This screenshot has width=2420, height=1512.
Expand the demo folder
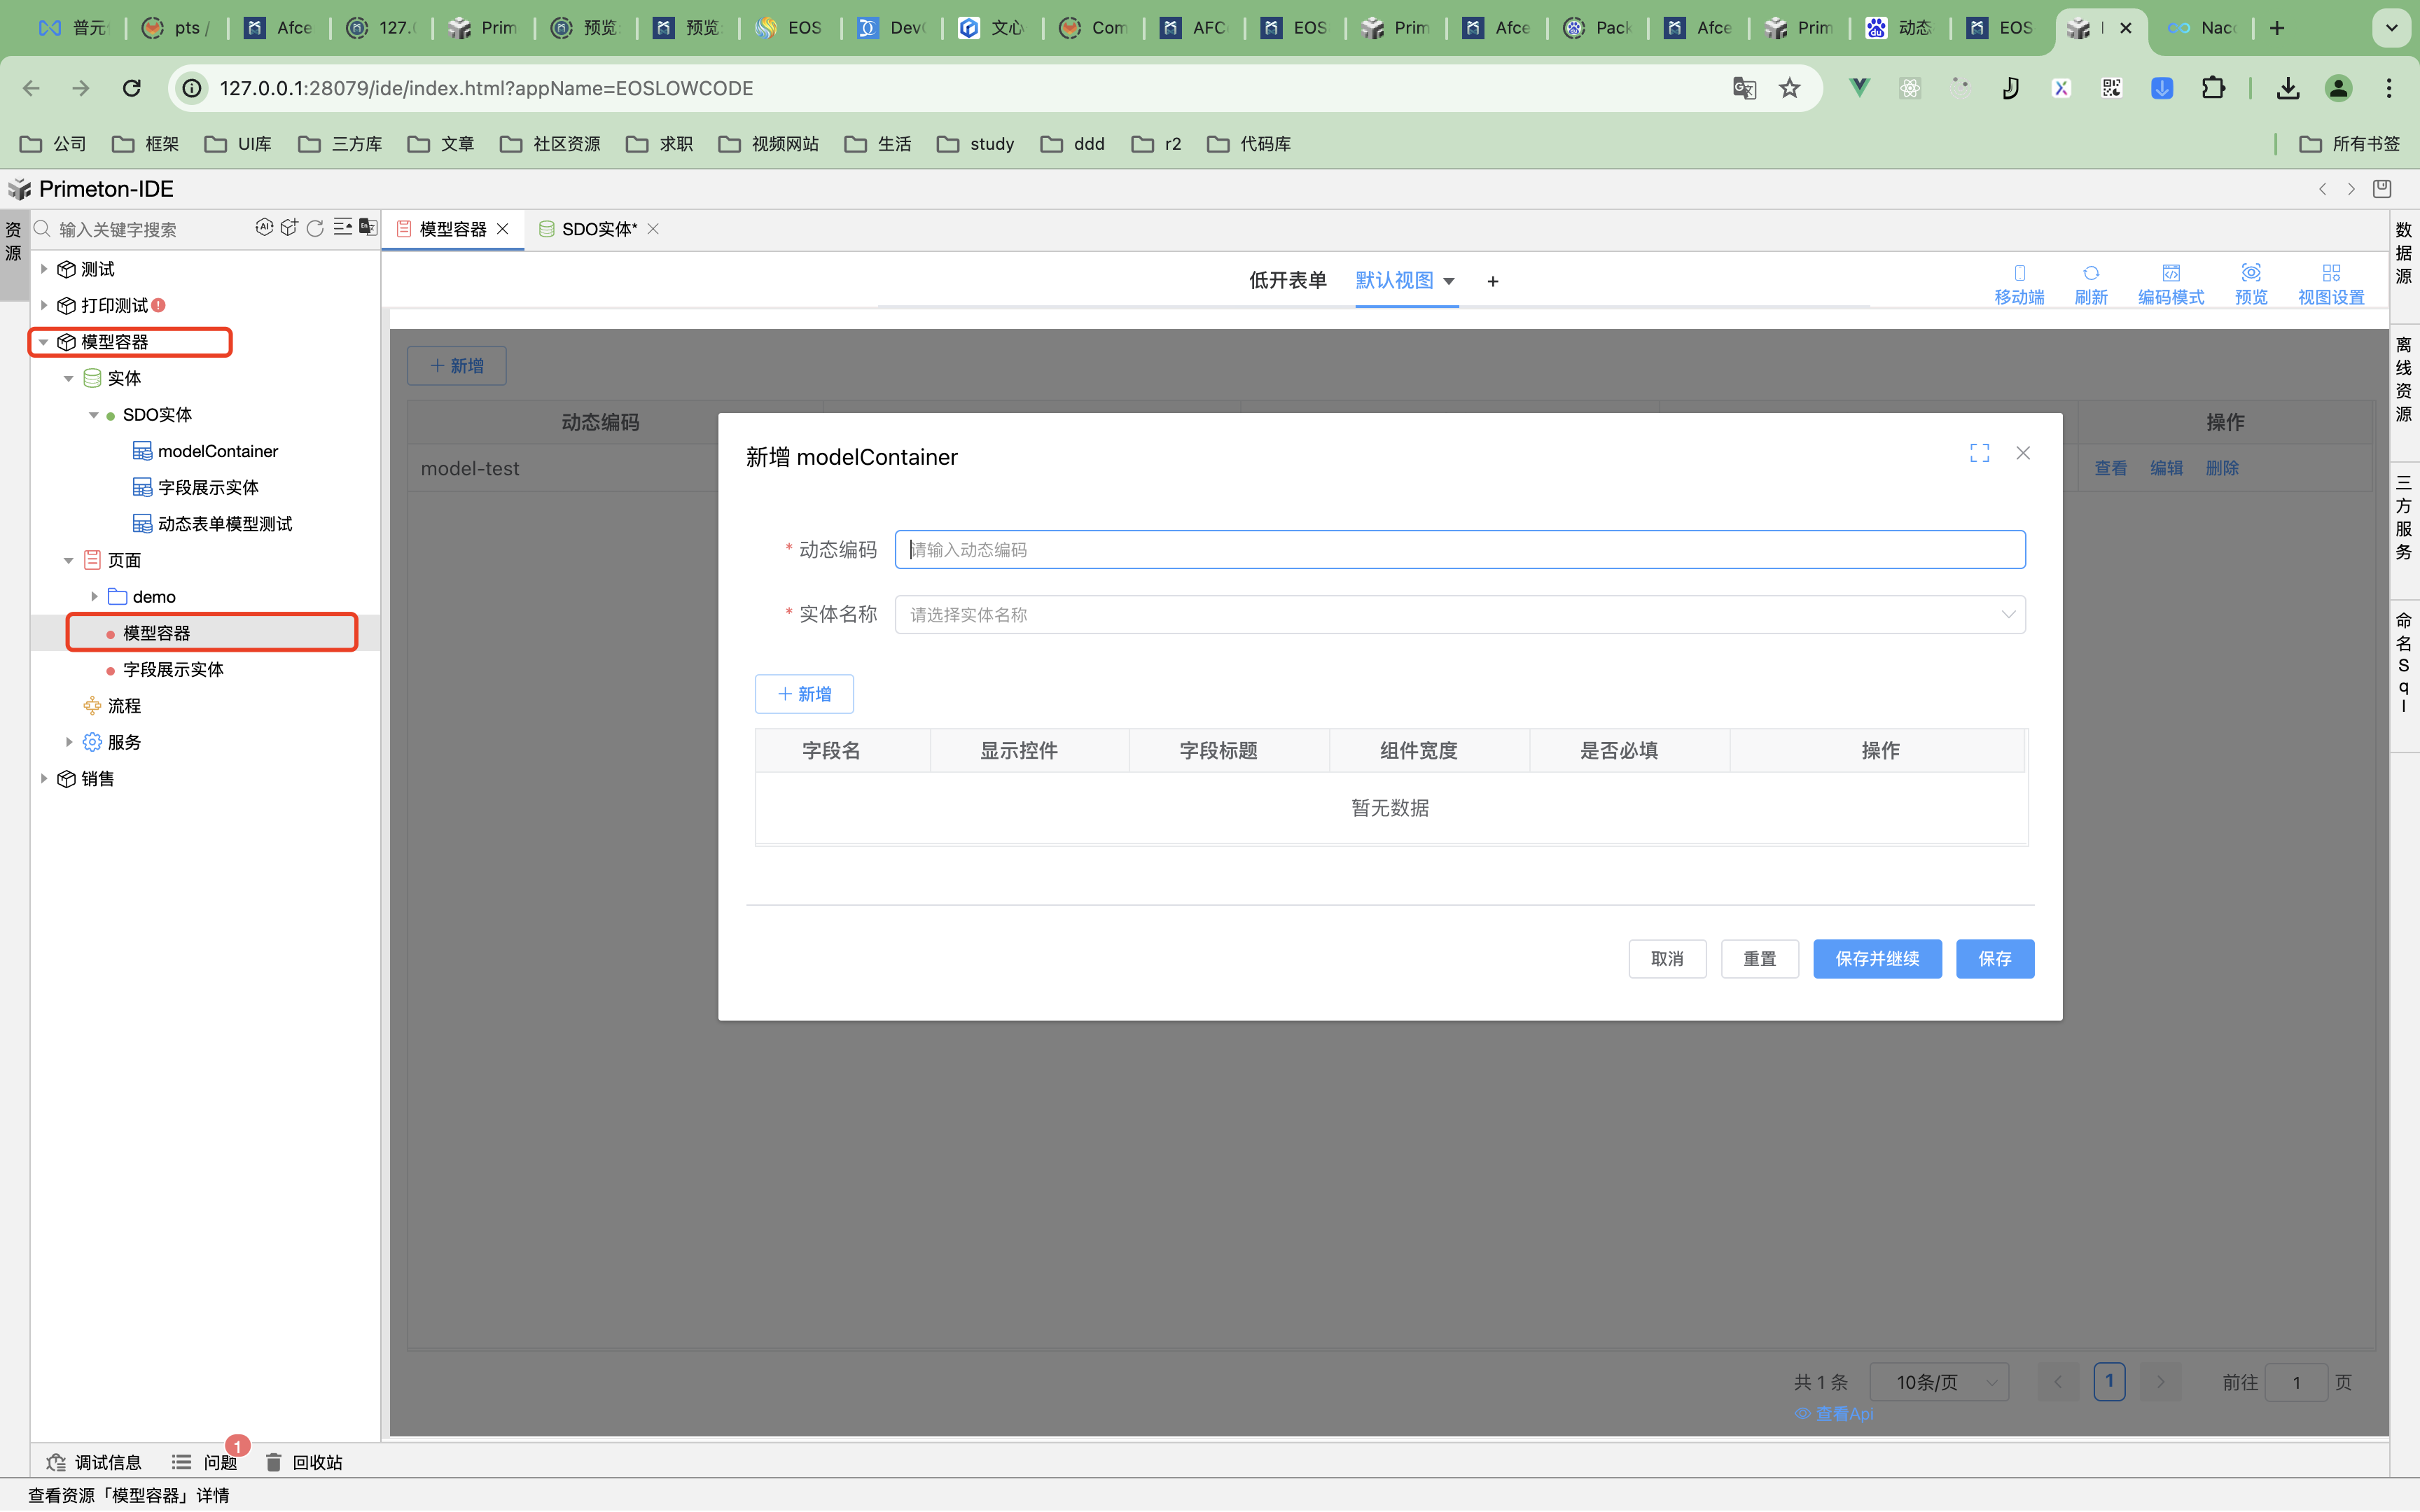pyautogui.click(x=94, y=596)
